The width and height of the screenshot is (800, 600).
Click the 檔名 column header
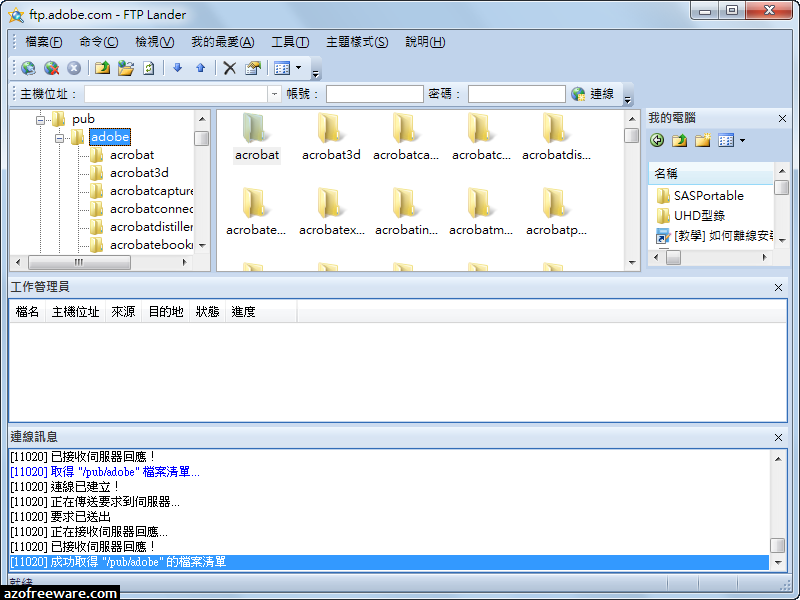coord(28,312)
